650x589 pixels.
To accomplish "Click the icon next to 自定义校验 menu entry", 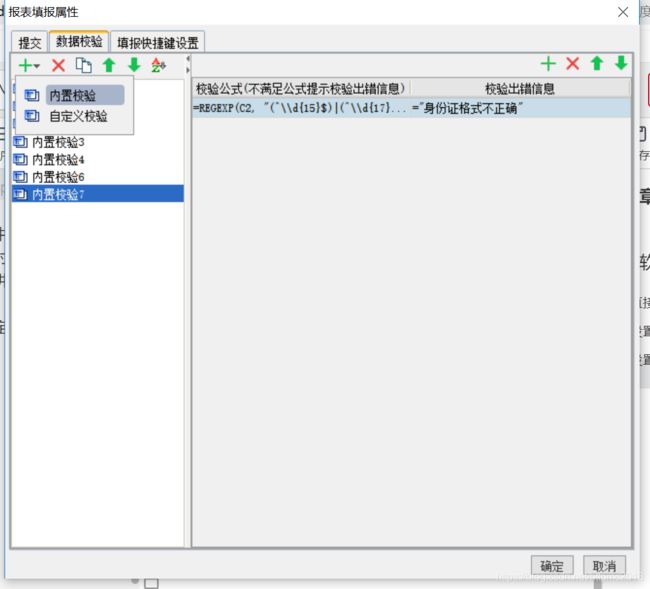I will click(32, 116).
